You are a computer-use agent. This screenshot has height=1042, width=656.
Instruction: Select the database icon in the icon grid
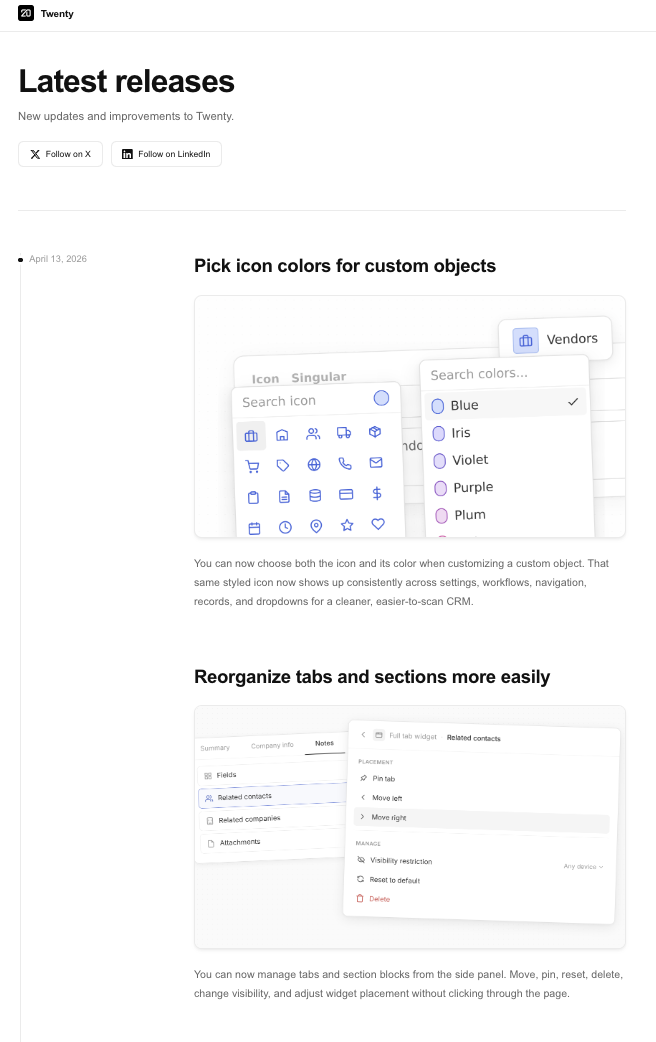coord(315,495)
